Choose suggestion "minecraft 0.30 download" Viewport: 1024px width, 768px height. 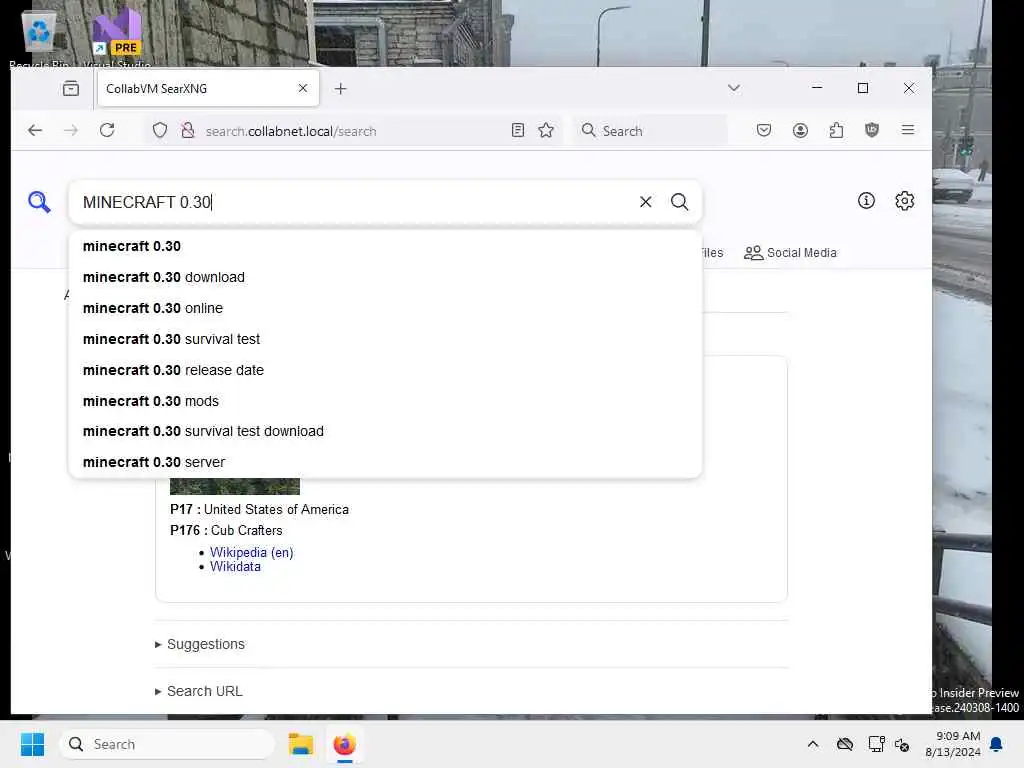point(385,277)
